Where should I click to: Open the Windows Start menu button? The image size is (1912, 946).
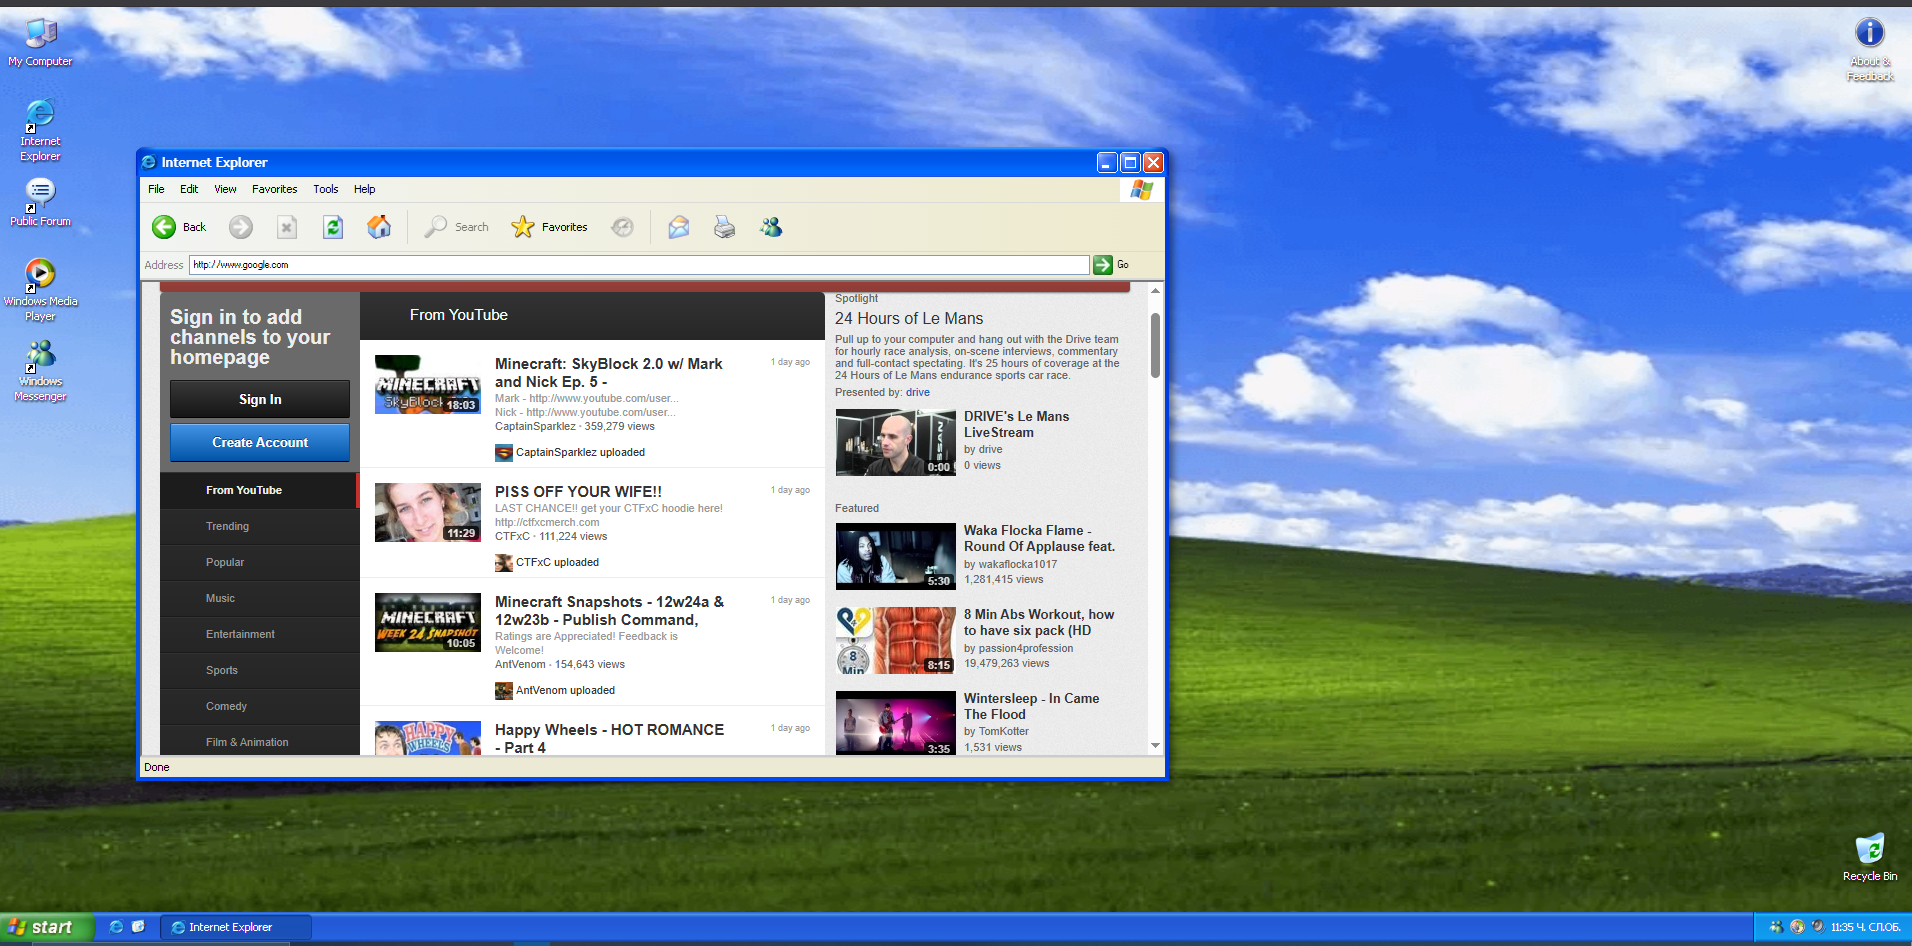click(x=46, y=927)
